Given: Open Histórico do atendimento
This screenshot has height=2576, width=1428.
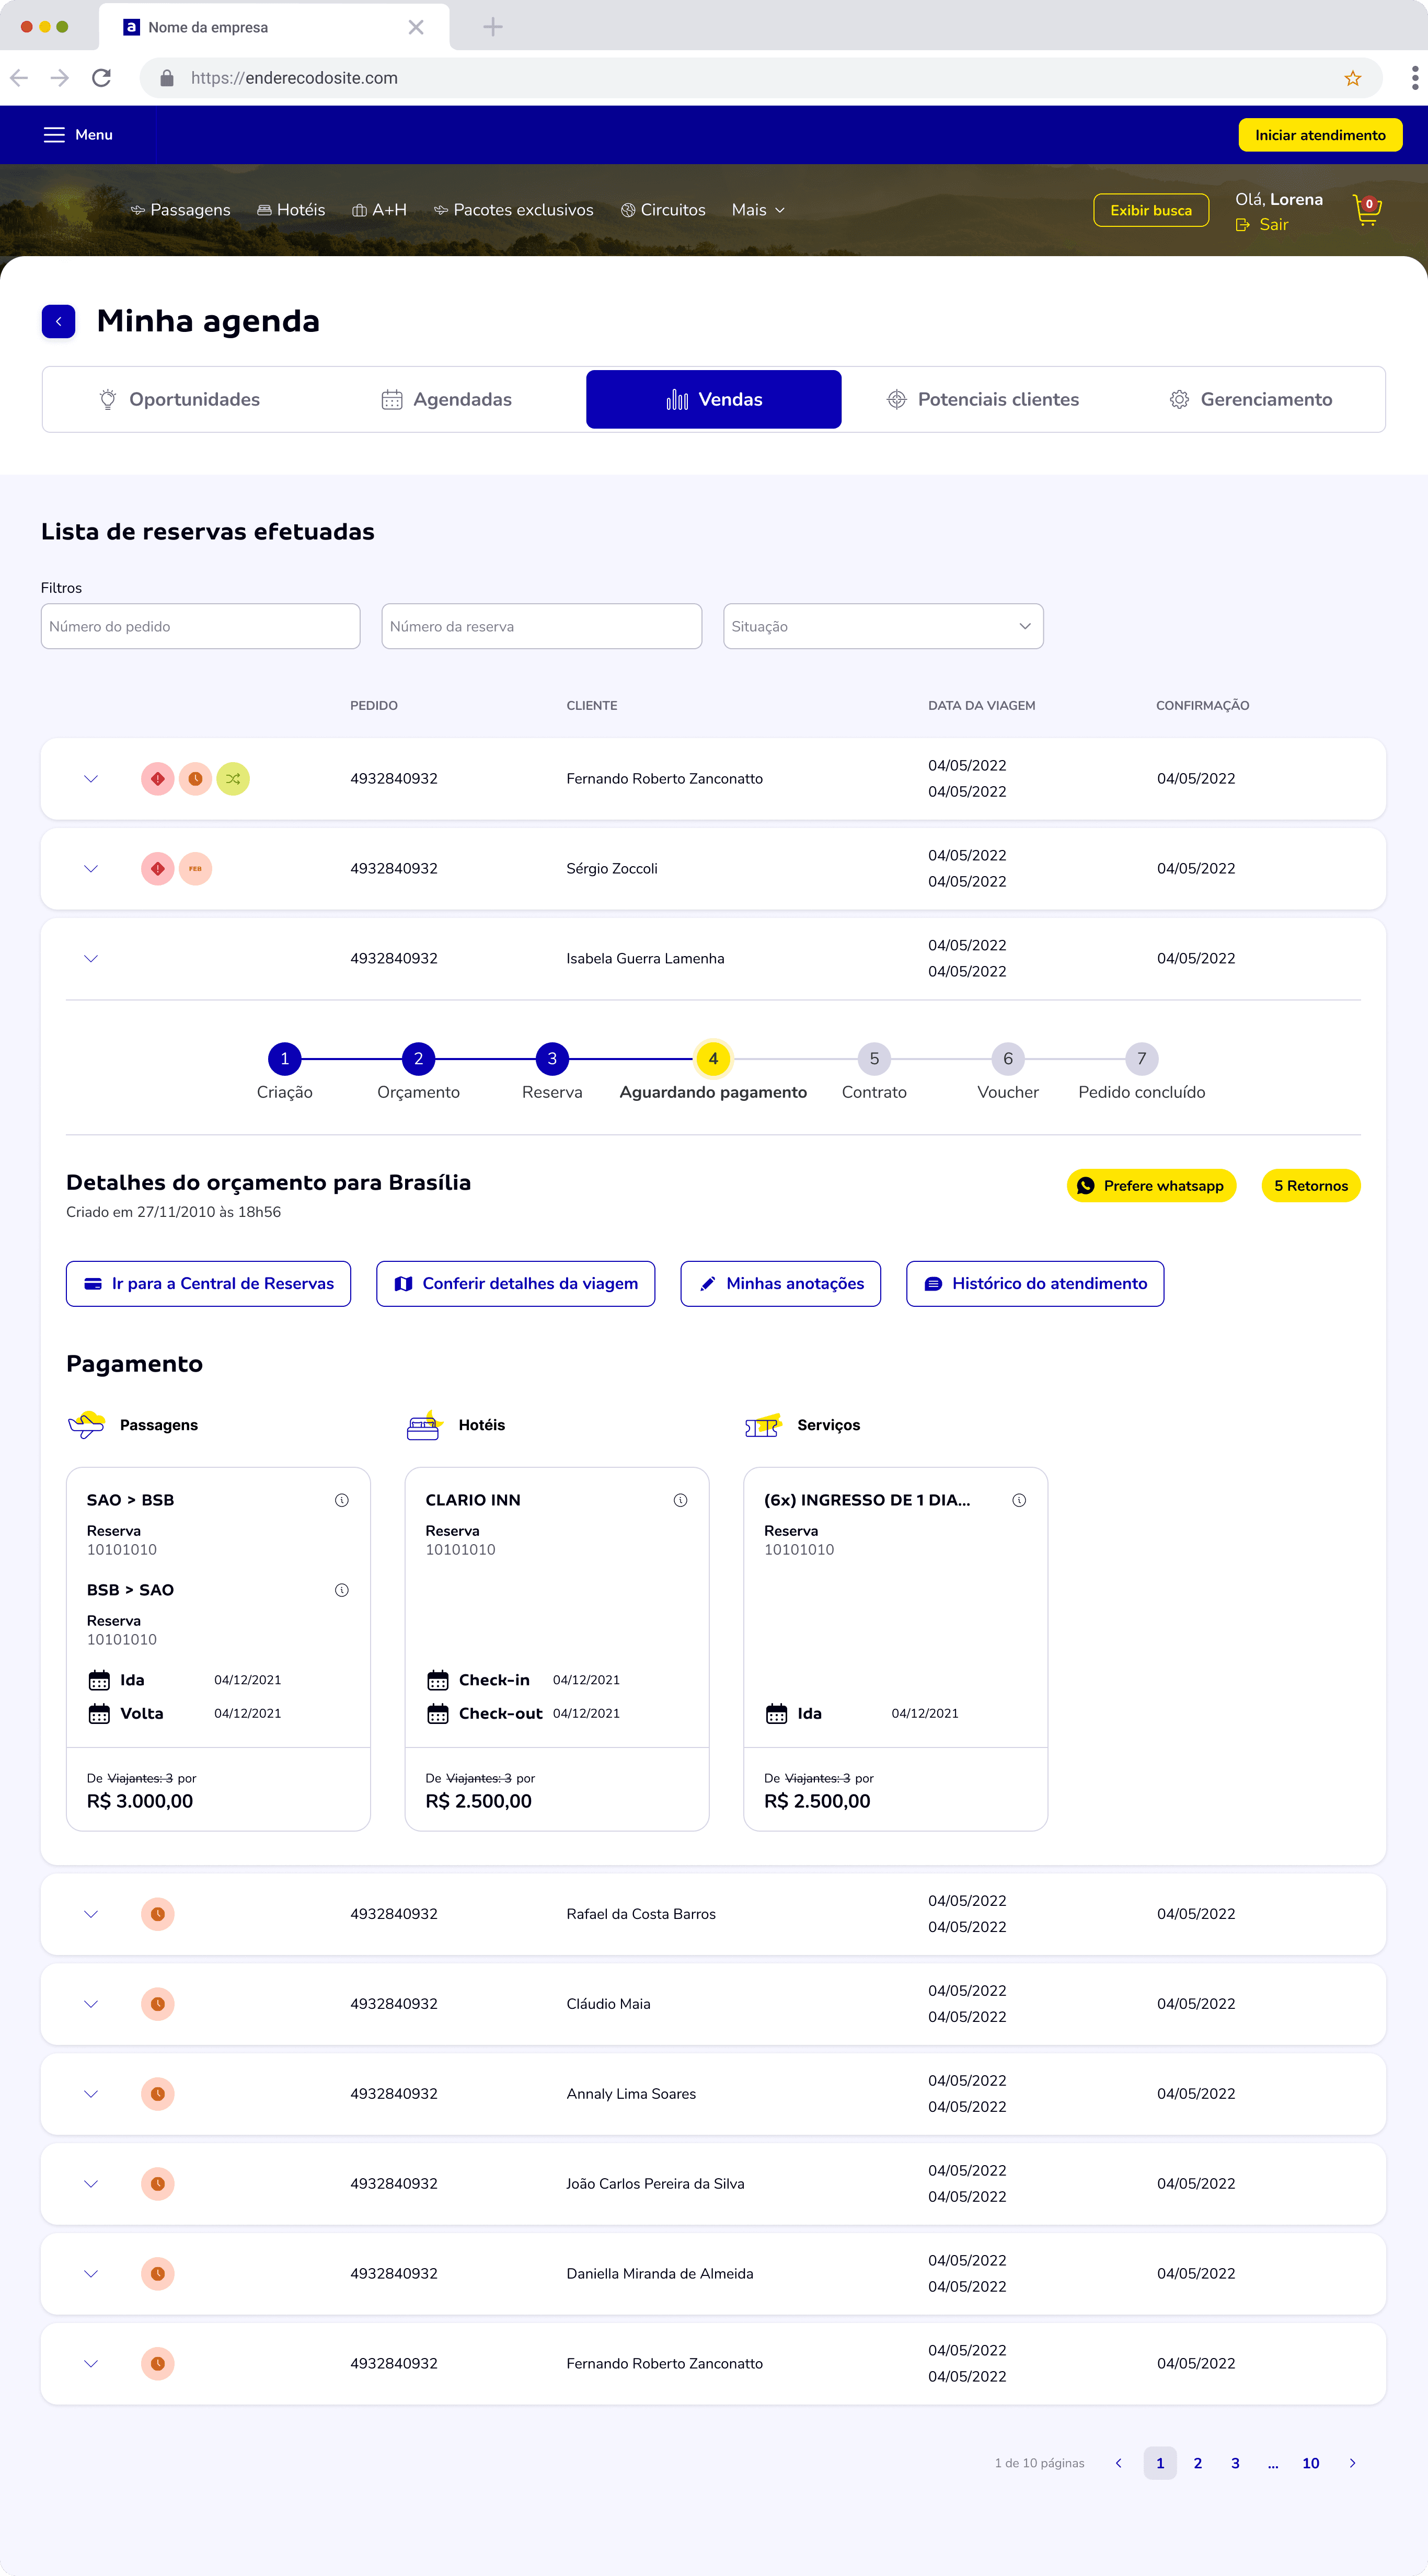Looking at the screenshot, I should point(1034,1284).
